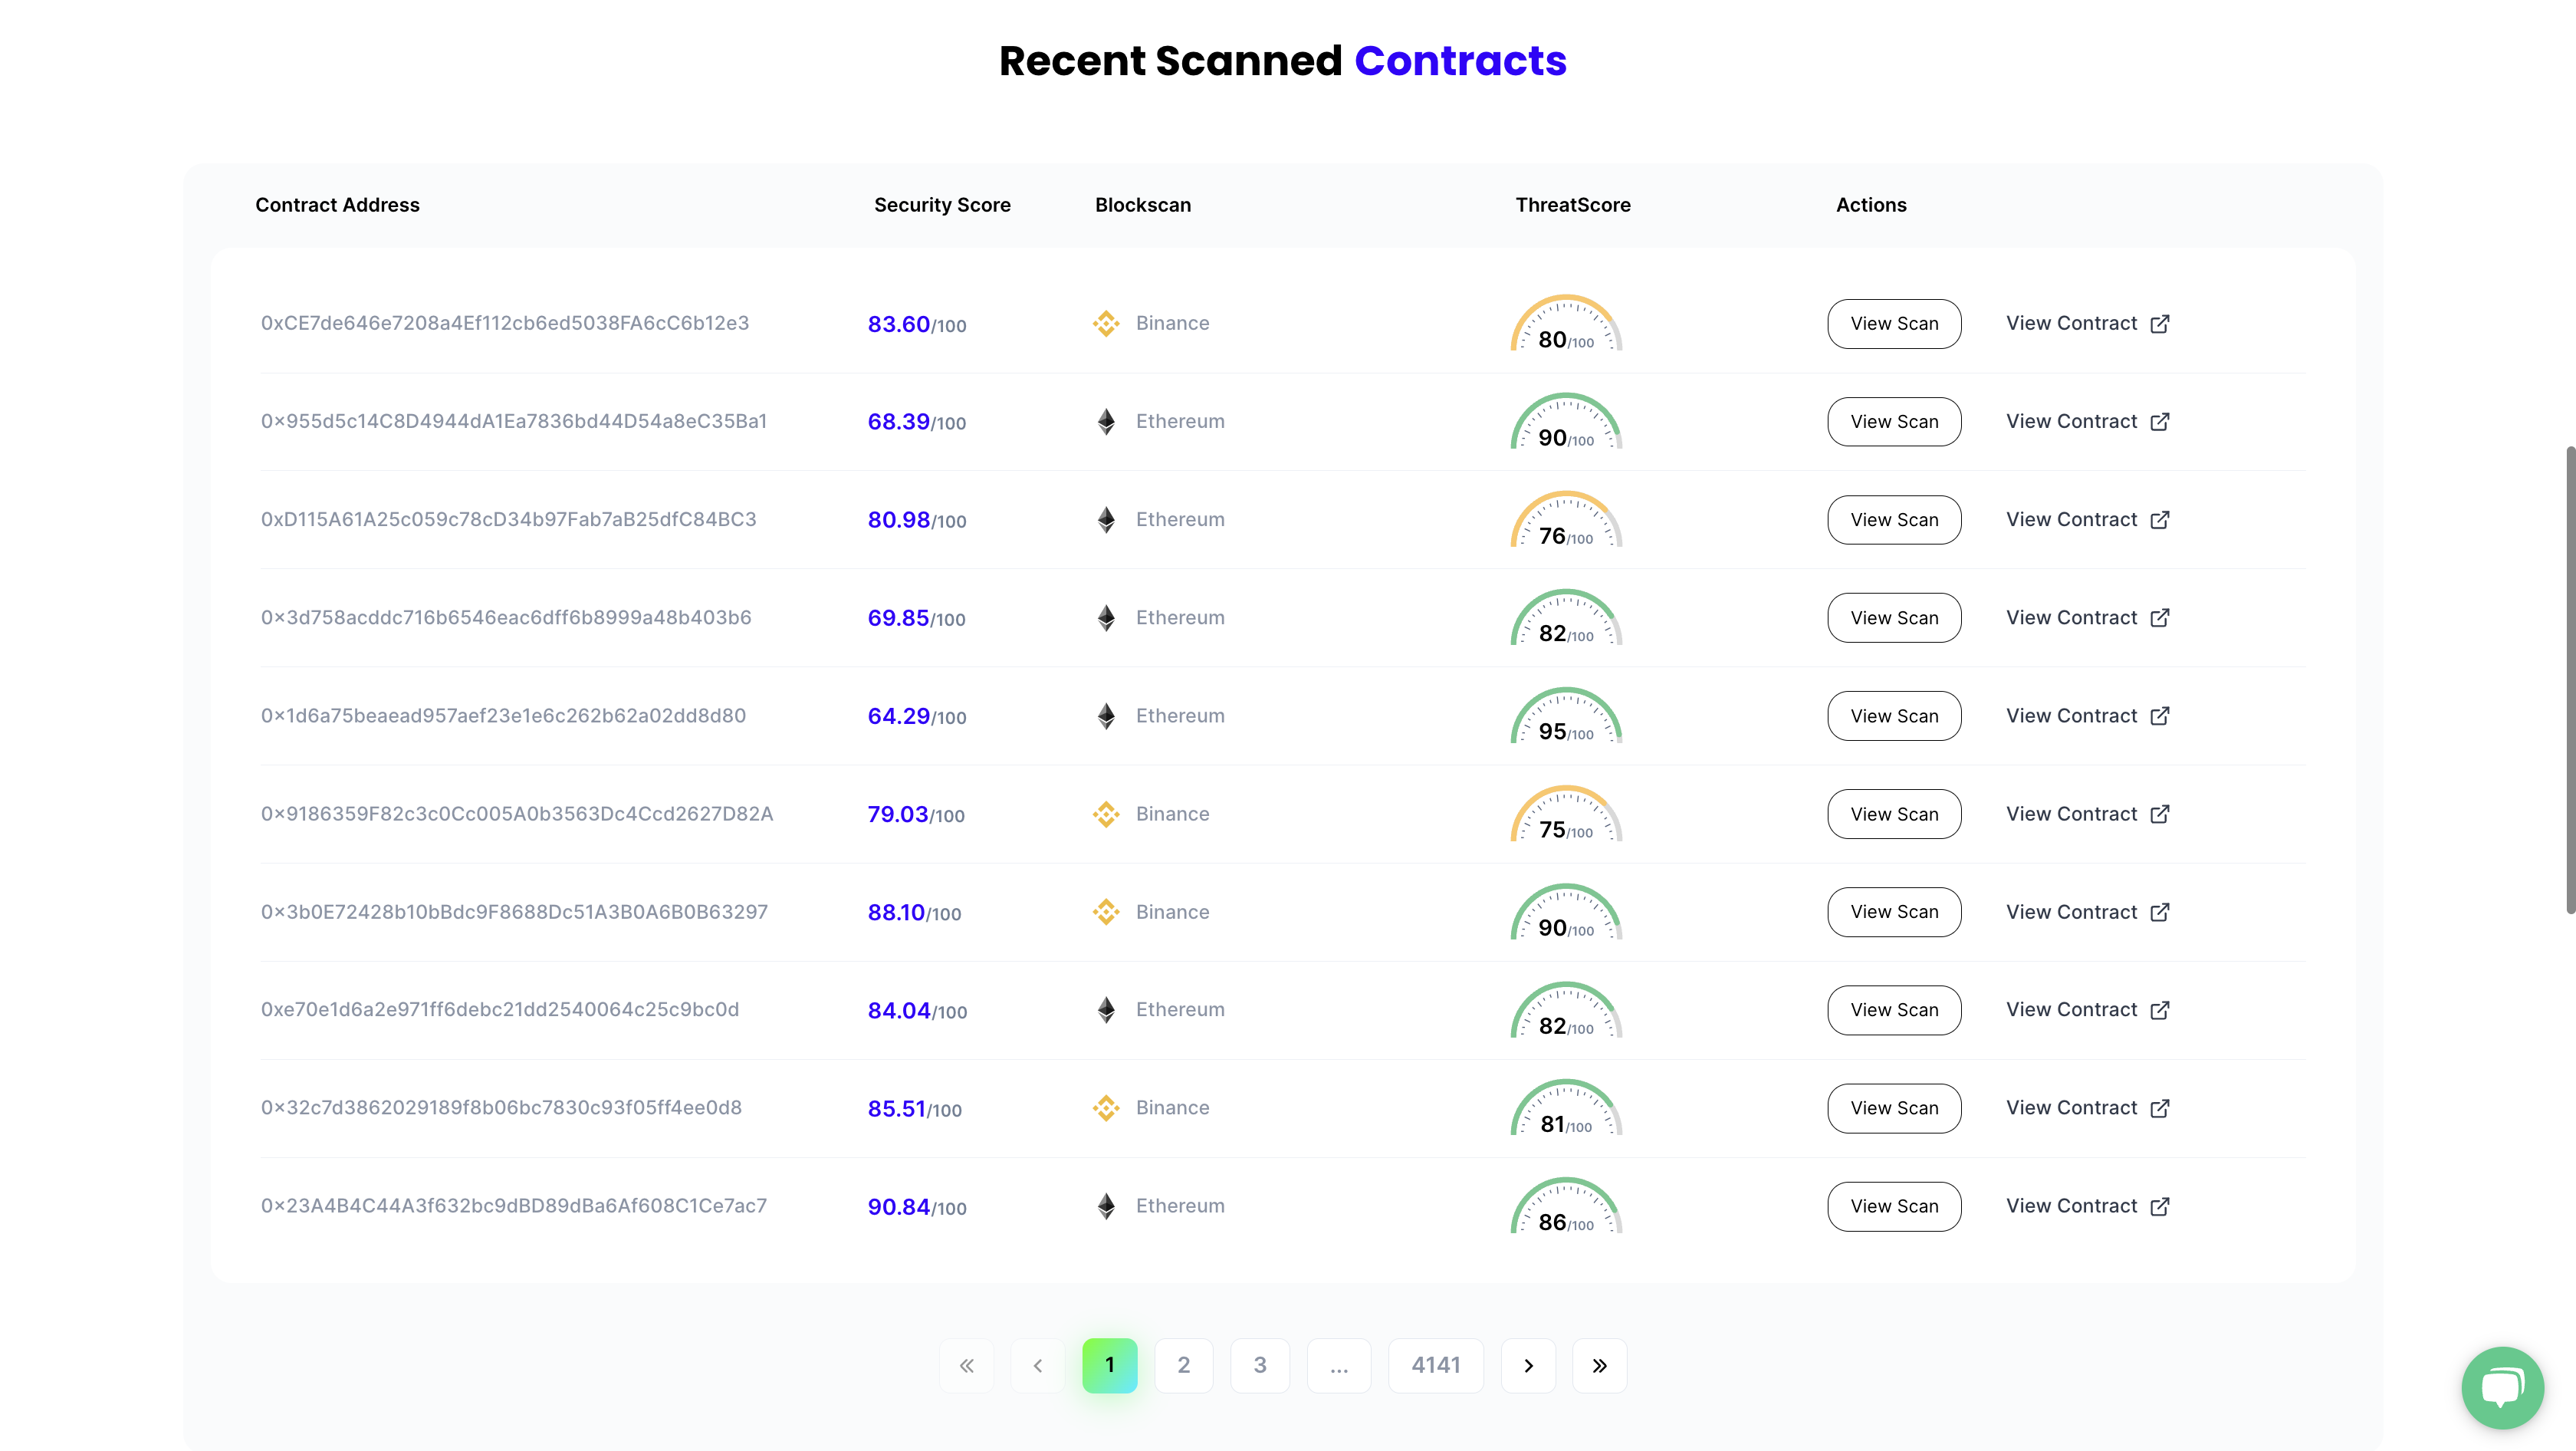The width and height of the screenshot is (2576, 1451).
Task: Click ThreatScore gauge showing 95
Action: (x=1566, y=716)
